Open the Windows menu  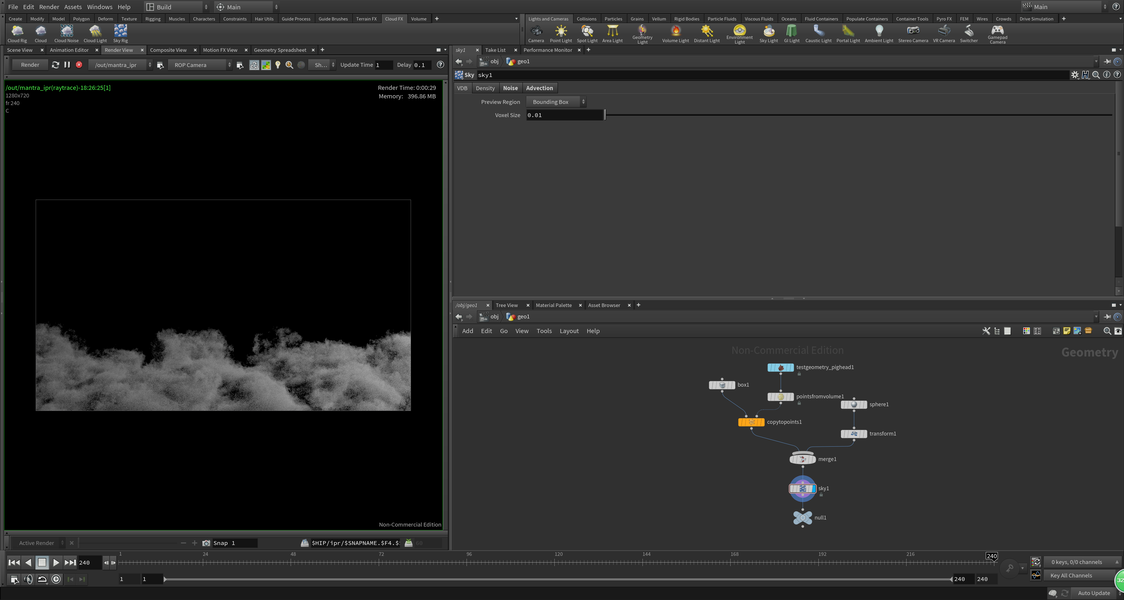(99, 7)
